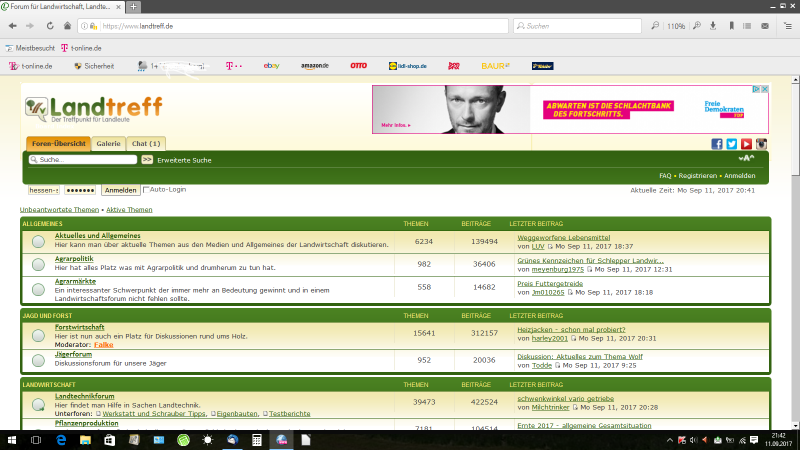The width and height of the screenshot is (800, 450).
Task: Submit forum search with >> button
Action: tap(147, 160)
